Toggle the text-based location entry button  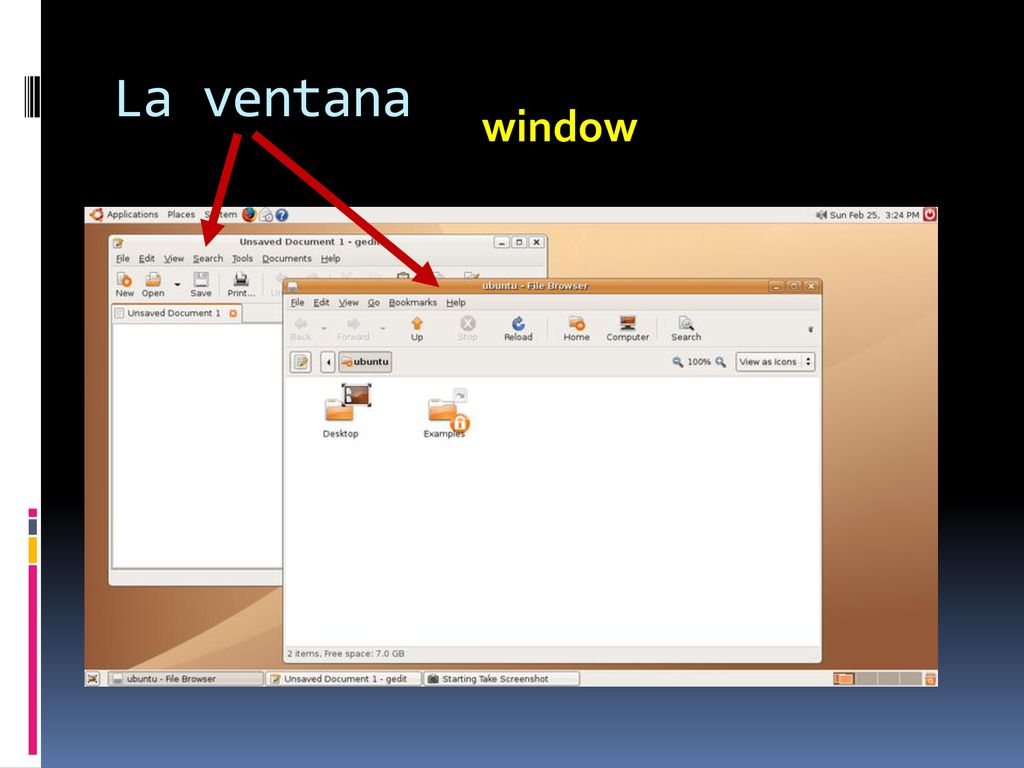pos(300,362)
